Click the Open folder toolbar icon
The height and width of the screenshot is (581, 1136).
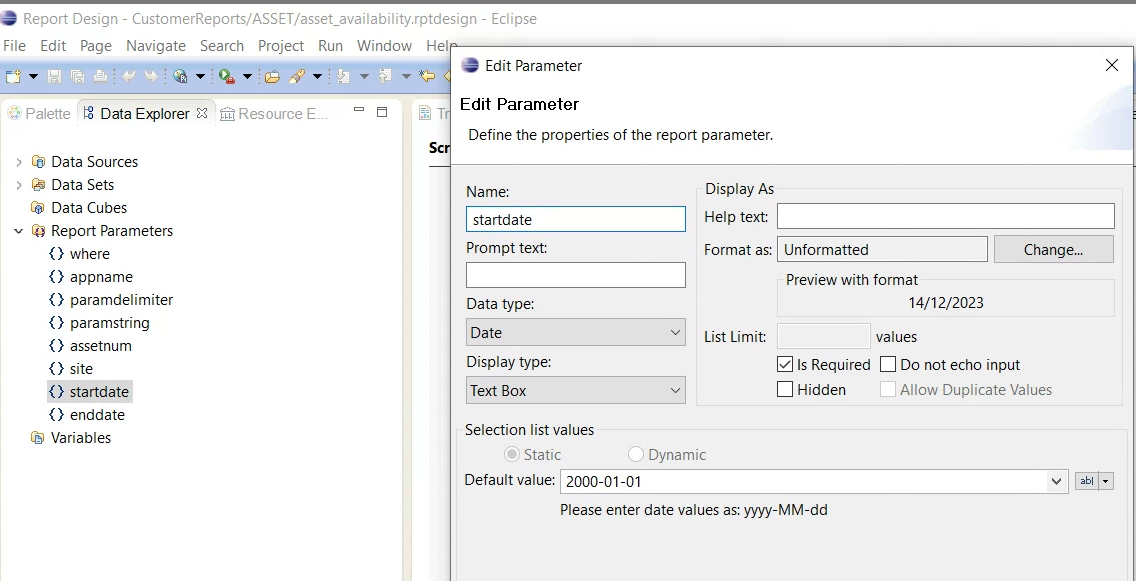[x=271, y=76]
